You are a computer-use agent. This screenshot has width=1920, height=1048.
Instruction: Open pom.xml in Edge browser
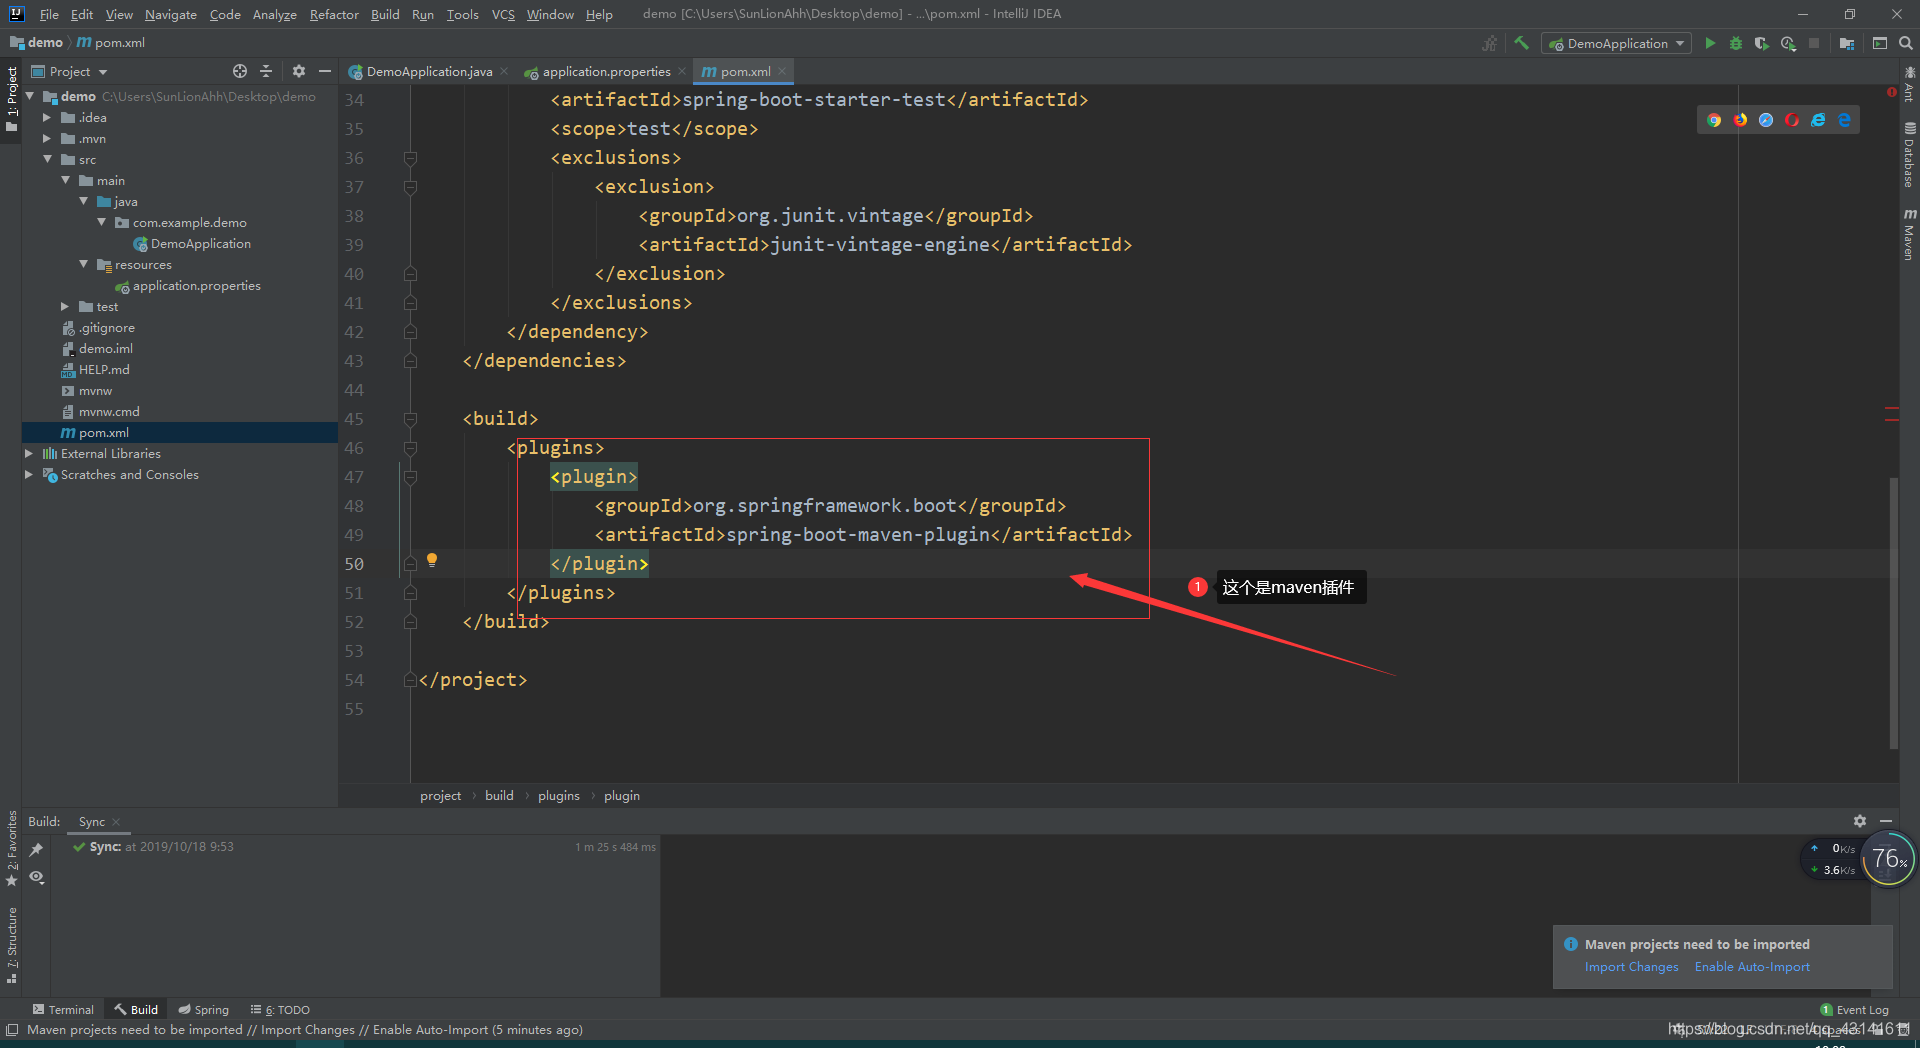pyautogui.click(x=1844, y=120)
